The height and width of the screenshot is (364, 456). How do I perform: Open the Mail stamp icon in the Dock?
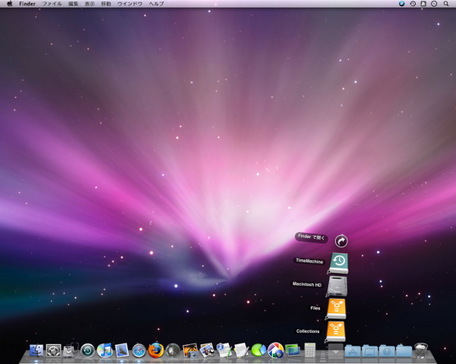tap(122, 351)
